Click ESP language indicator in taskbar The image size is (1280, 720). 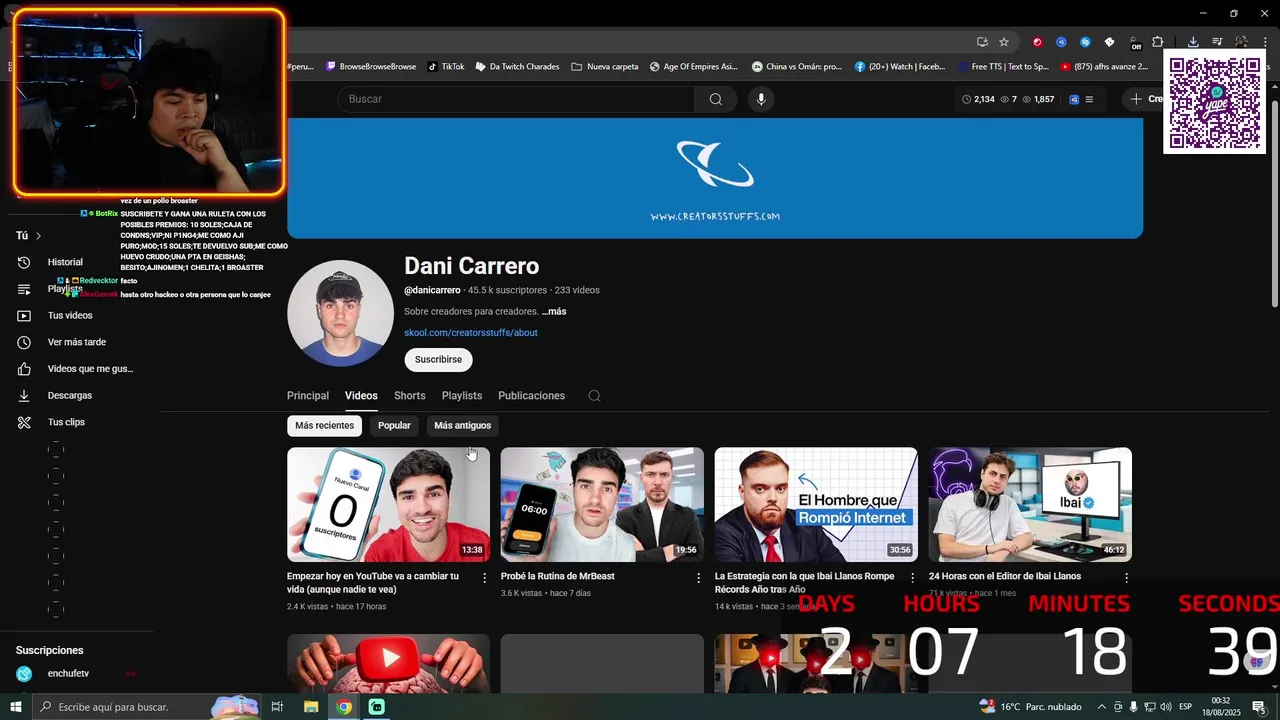point(1185,707)
